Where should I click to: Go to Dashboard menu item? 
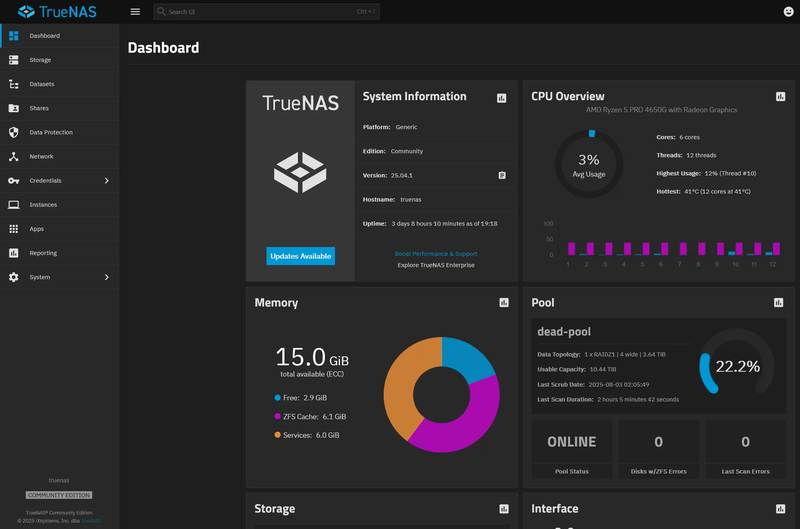60,36
